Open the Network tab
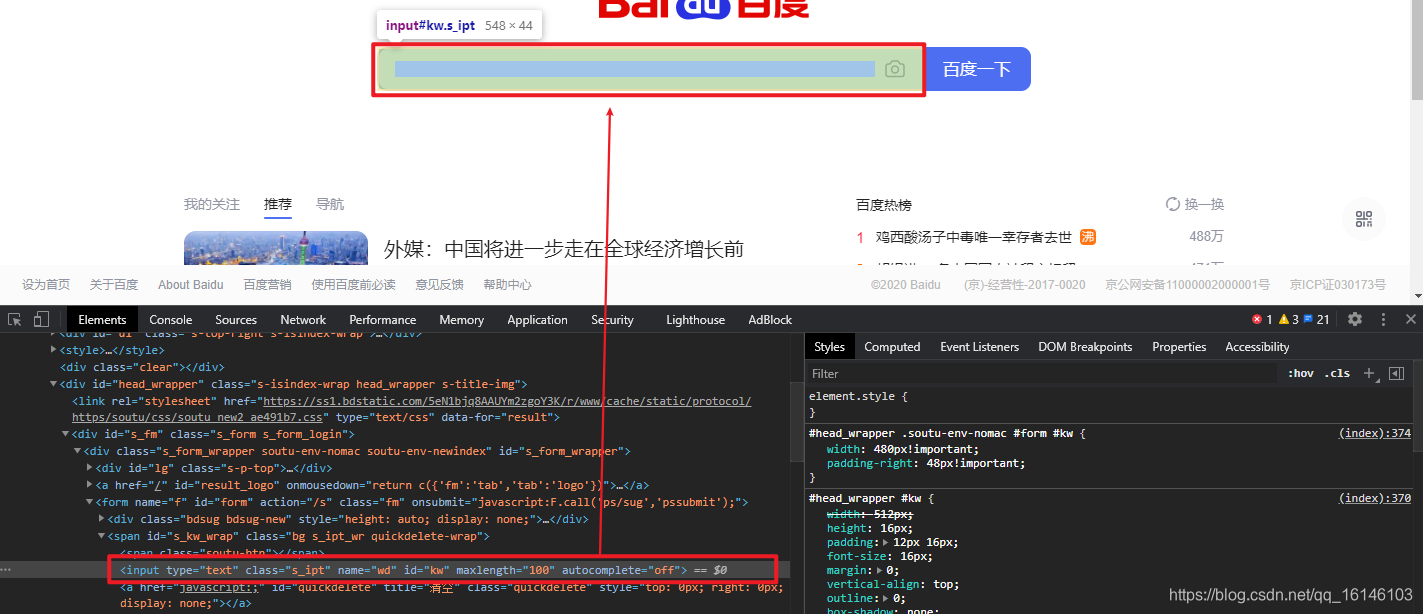This screenshot has width=1423, height=614. coord(303,320)
